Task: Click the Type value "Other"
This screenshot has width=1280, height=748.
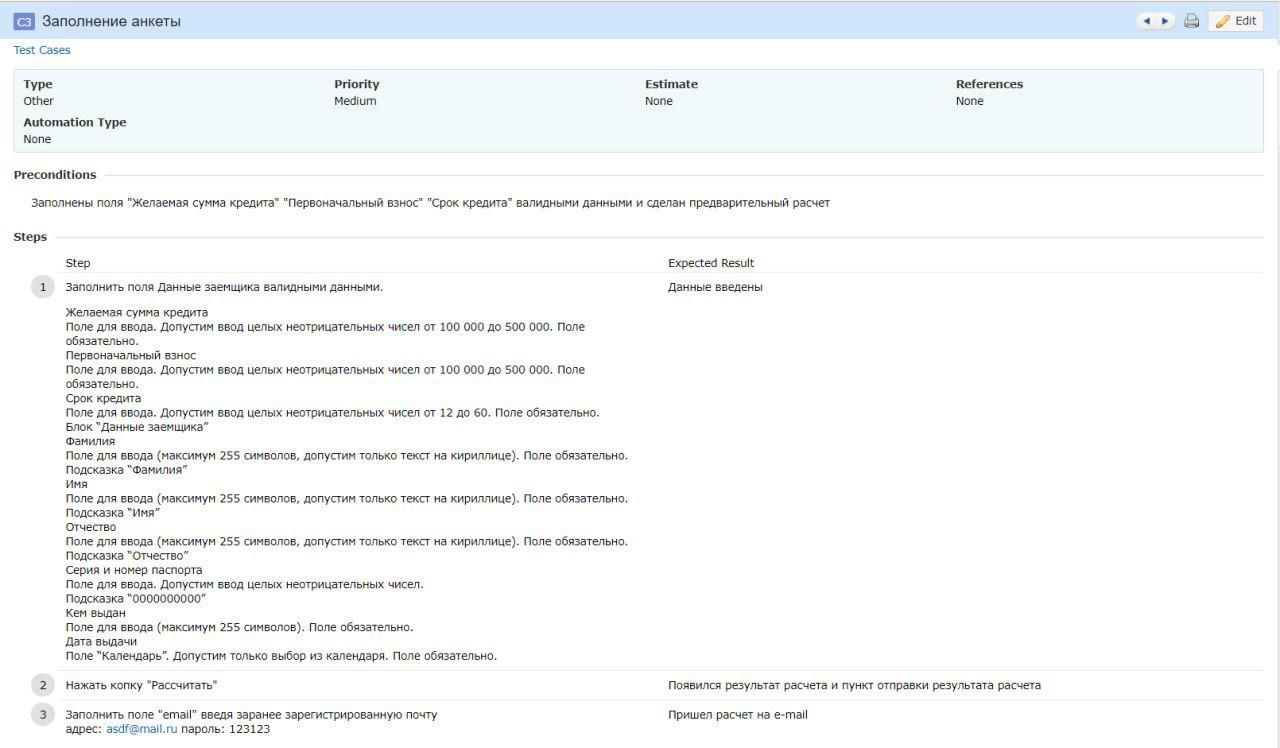Action: coord(39,101)
